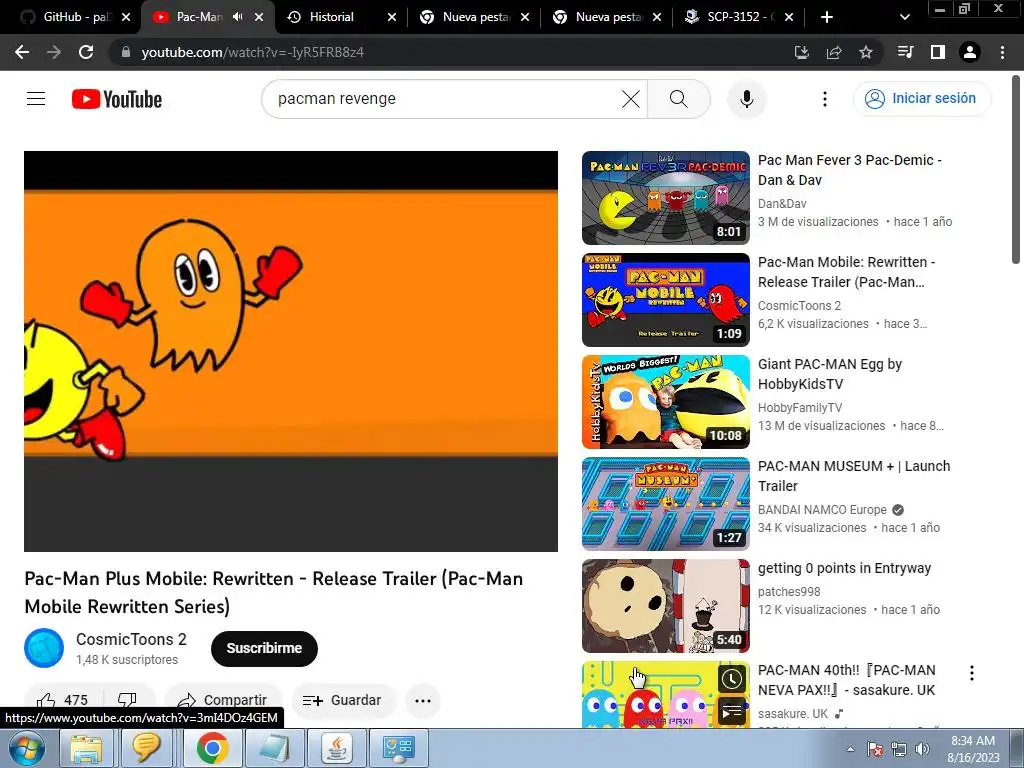
Task: Open the media control icon in toolbar
Action: pos(906,52)
